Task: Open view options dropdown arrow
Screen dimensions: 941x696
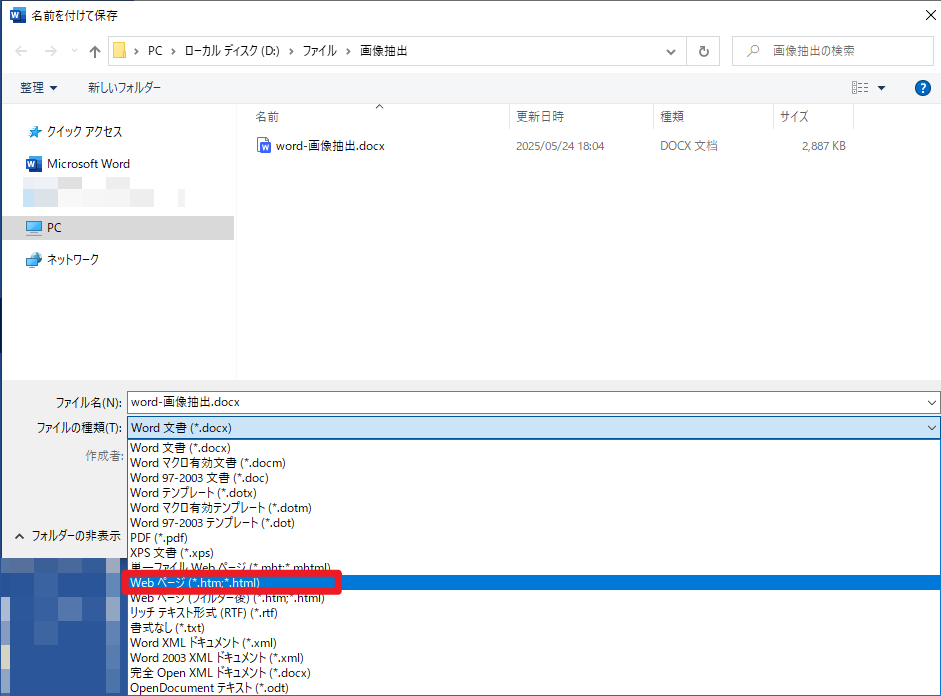Action: 882,88
